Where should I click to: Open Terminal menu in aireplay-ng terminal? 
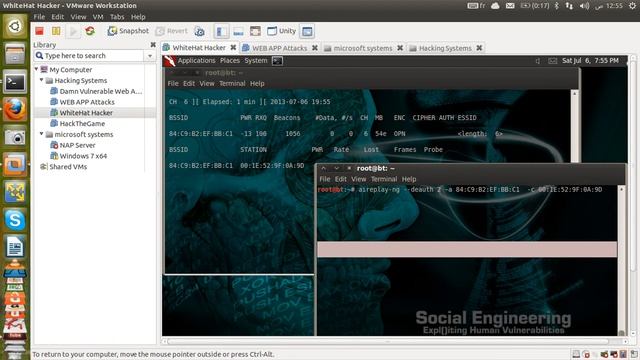(384, 179)
